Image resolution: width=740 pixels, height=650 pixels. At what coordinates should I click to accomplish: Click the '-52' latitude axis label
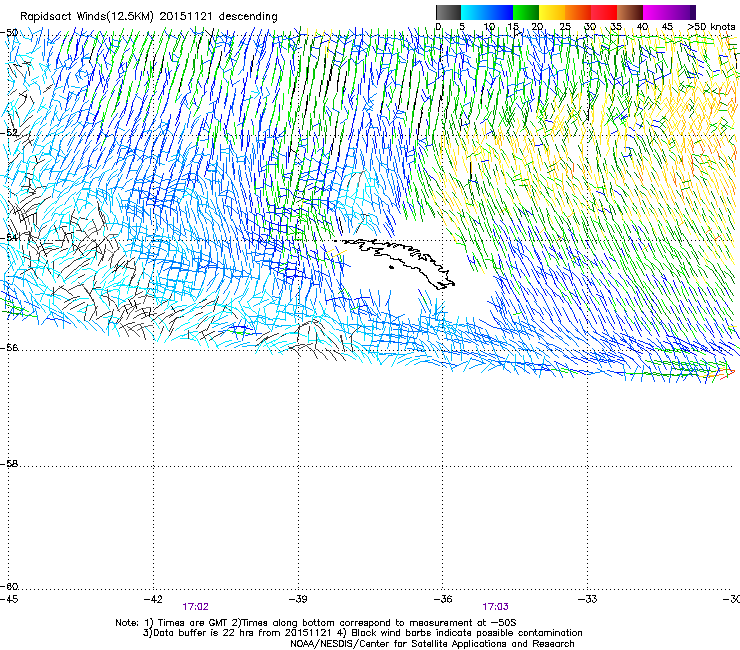coord(9,133)
